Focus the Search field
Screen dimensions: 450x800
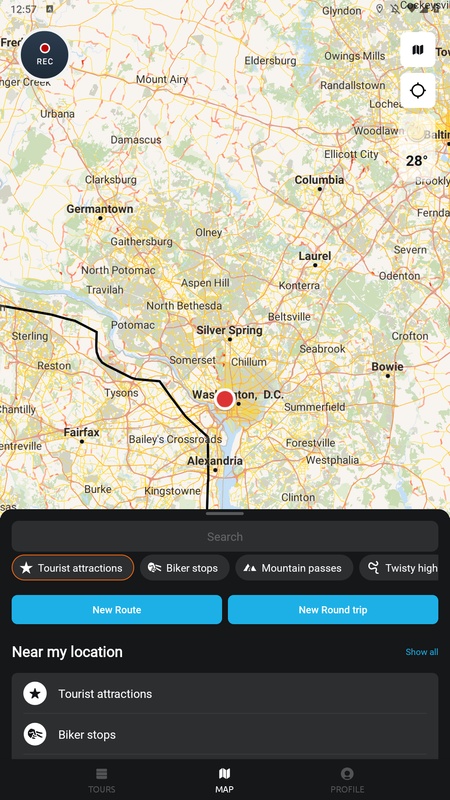(x=225, y=536)
